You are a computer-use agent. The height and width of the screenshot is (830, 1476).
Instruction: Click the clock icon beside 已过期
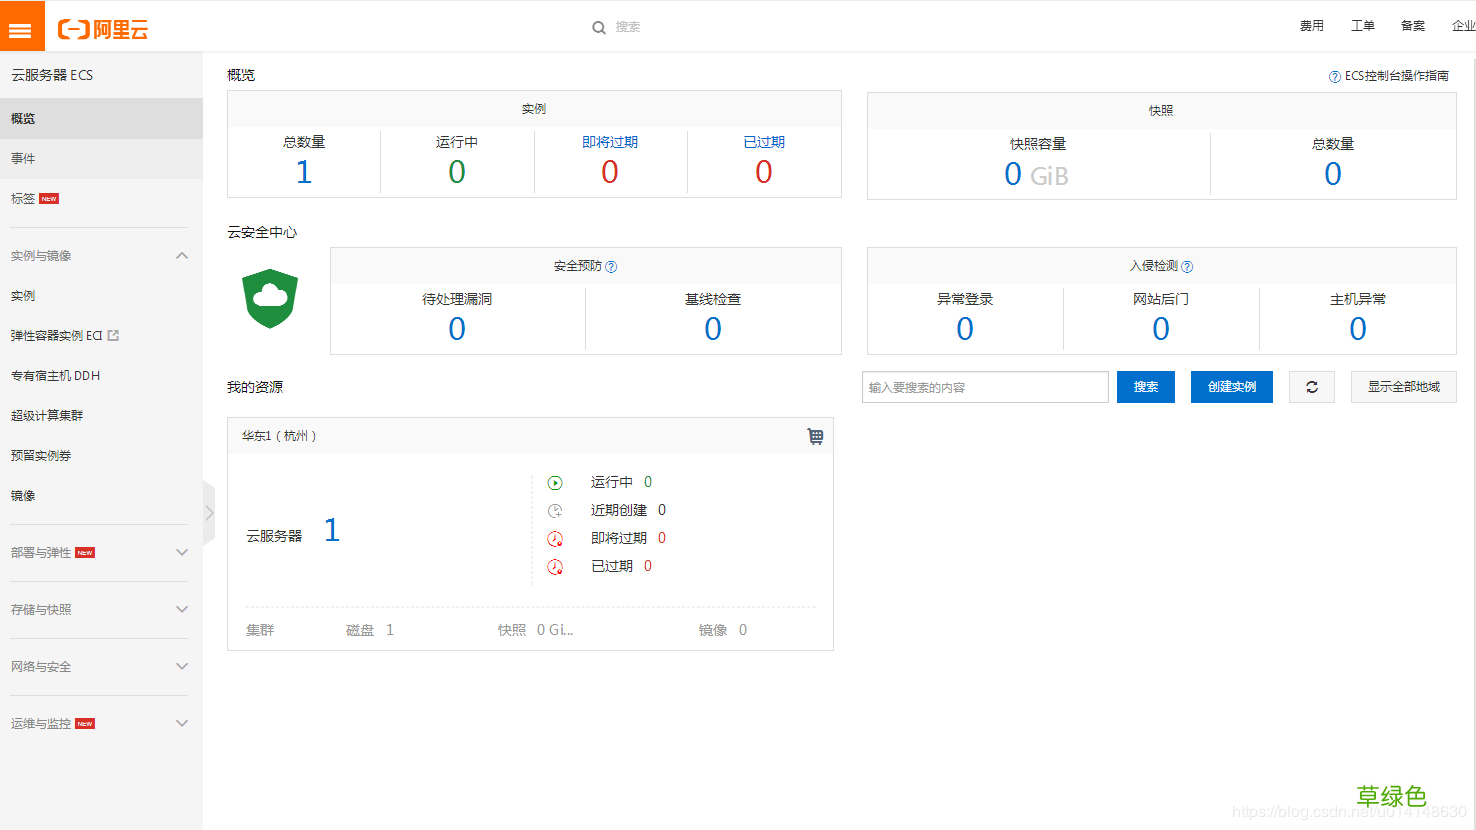click(555, 565)
